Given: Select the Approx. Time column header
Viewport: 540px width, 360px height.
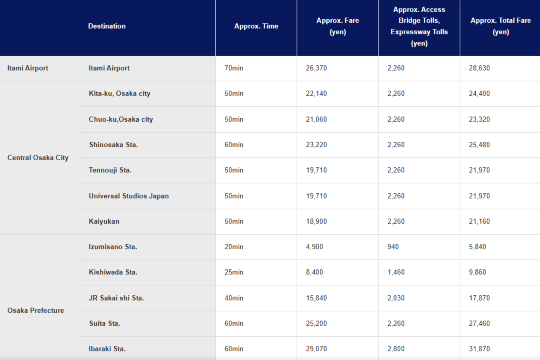Looking at the screenshot, I should pyautogui.click(x=256, y=26).
